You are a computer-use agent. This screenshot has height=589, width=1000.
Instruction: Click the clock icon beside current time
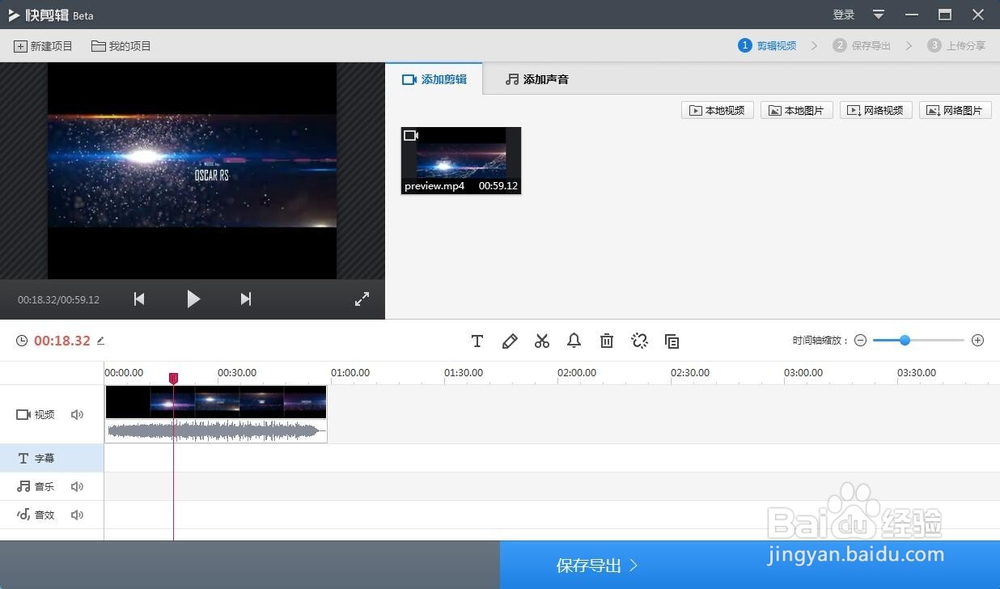22,341
